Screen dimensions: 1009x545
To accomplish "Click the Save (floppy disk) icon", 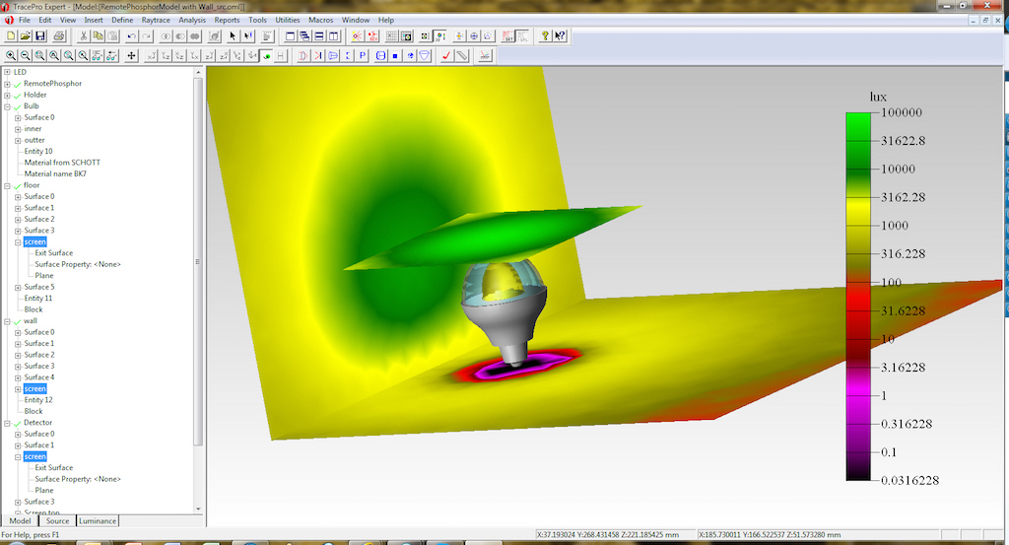I will [x=40, y=36].
